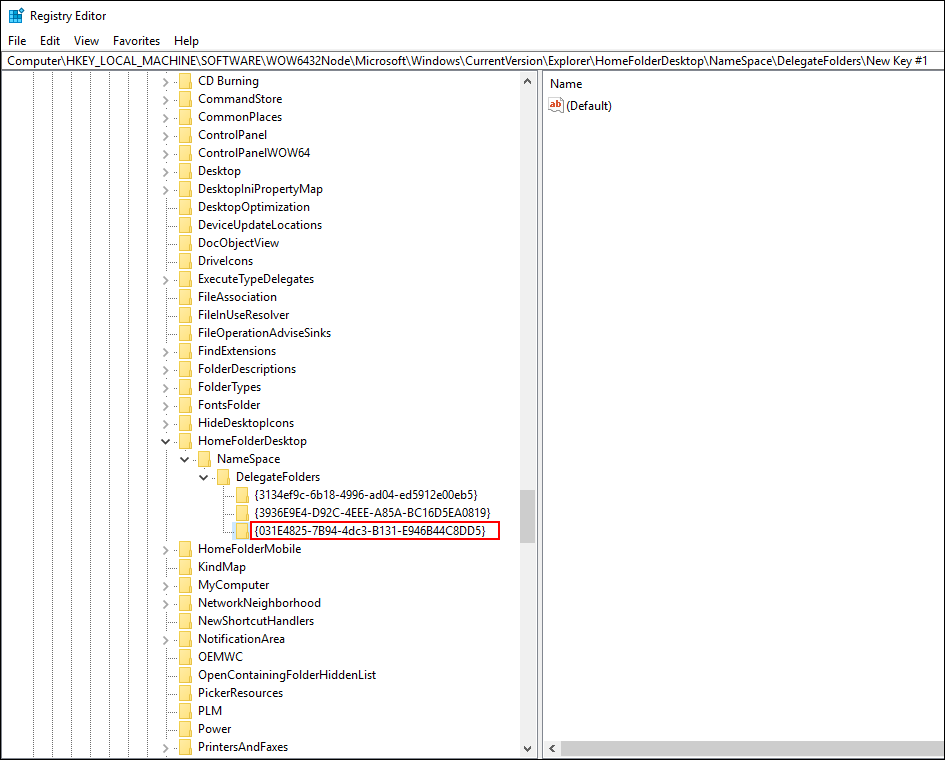This screenshot has width=945, height=760.
Task: Click the Name column header
Action: pyautogui.click(x=566, y=84)
